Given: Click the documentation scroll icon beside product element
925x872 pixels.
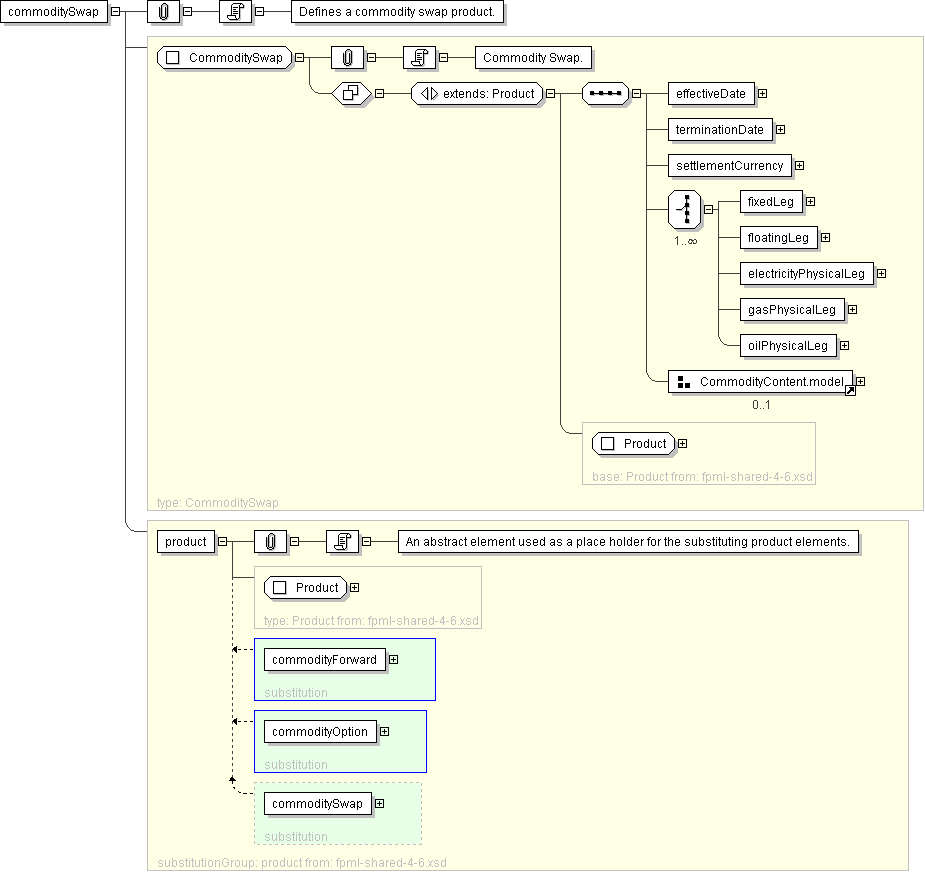Looking at the screenshot, I should tap(342, 542).
